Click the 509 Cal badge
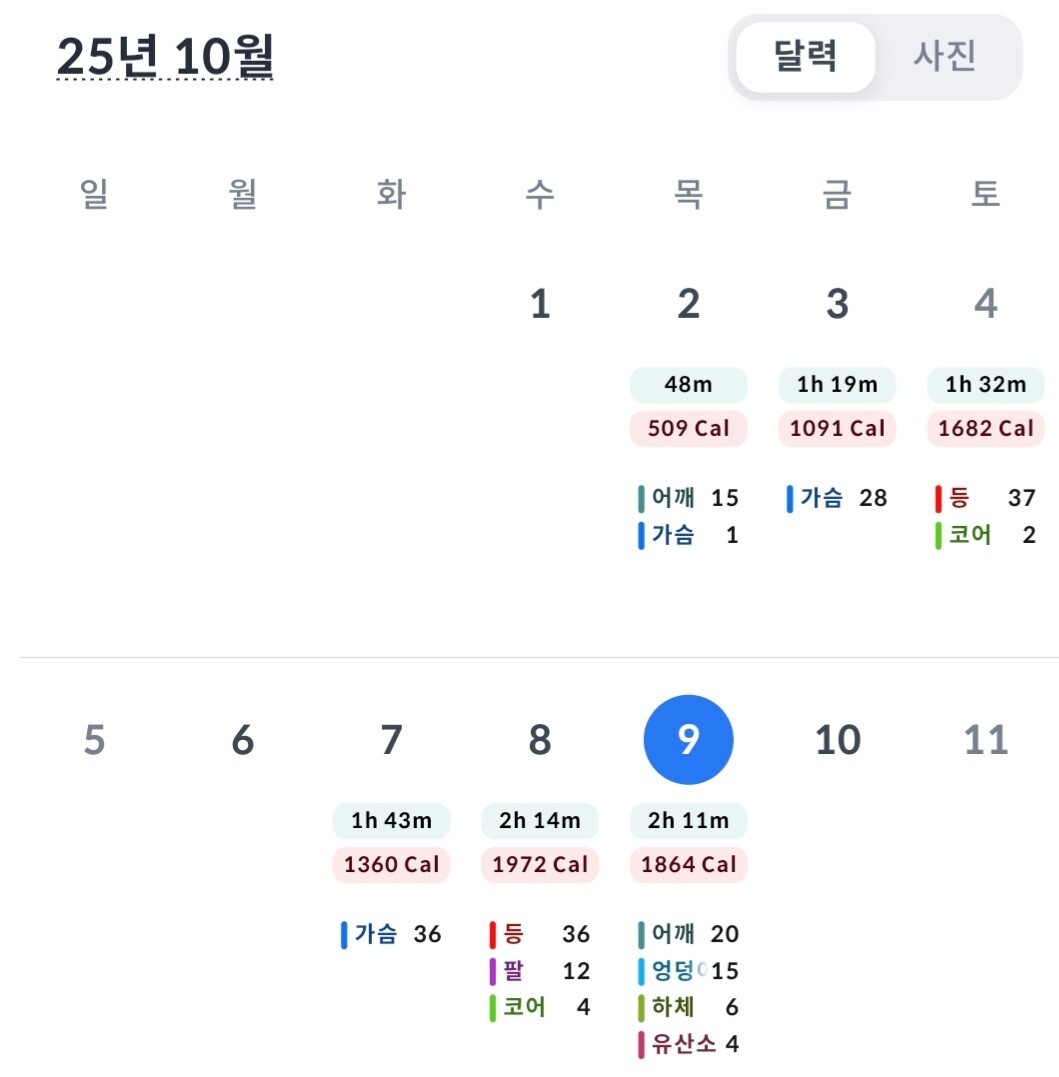Image resolution: width=1059 pixels, height=1077 pixels. 688,428
